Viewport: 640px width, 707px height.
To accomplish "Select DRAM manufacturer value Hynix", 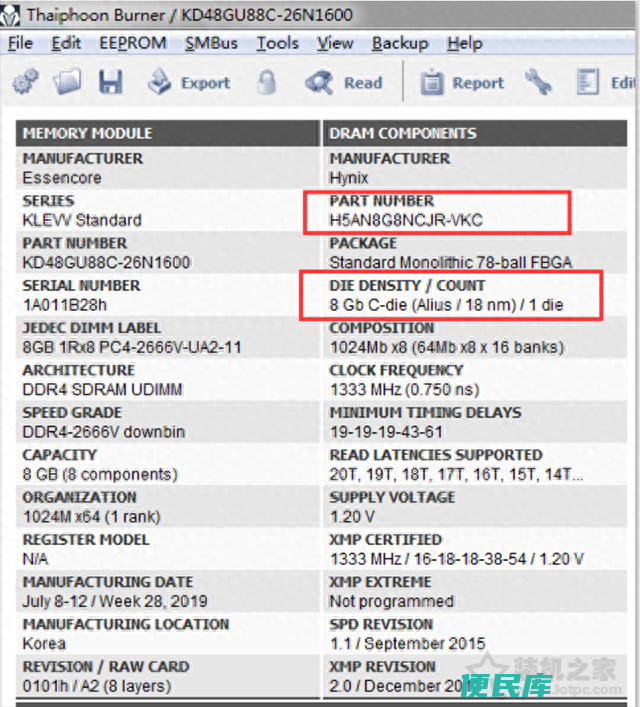I will (349, 178).
